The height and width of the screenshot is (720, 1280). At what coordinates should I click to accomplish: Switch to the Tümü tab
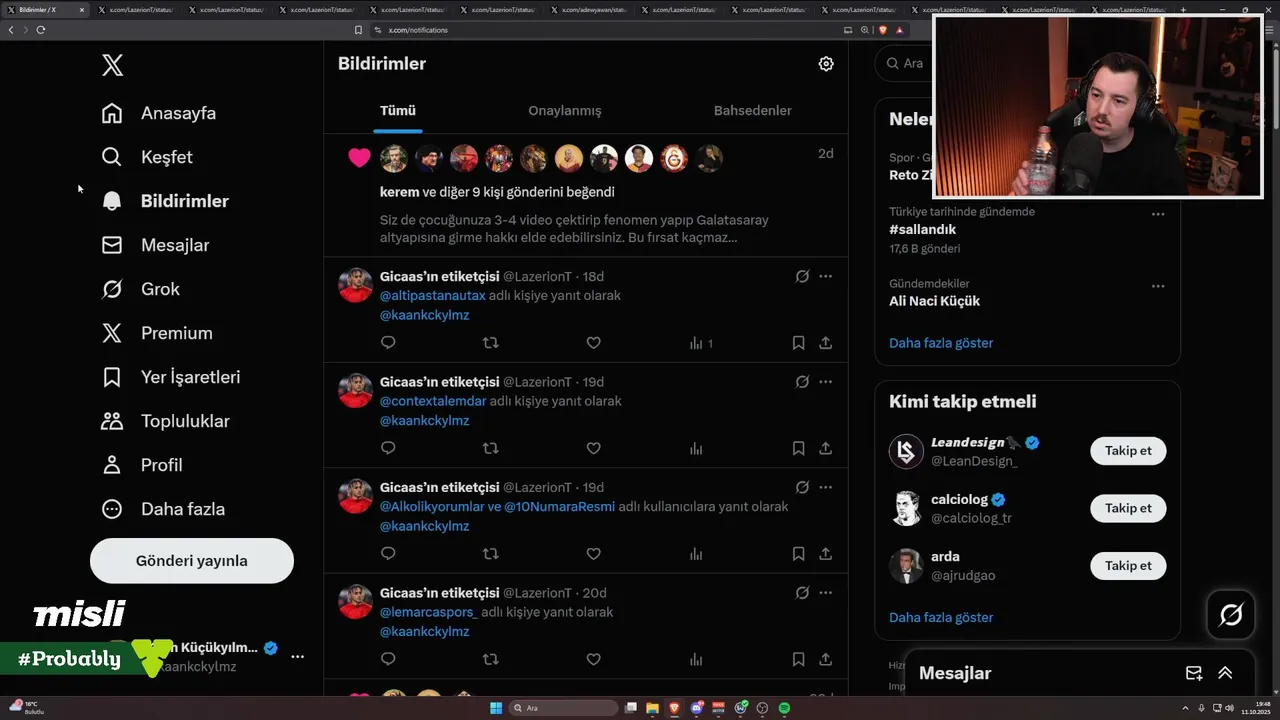(x=398, y=111)
